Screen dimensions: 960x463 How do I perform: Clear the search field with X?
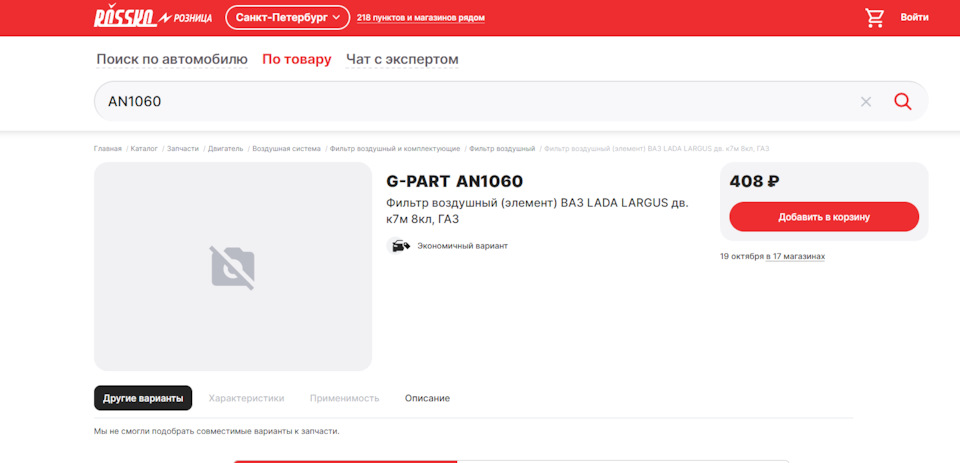click(x=866, y=102)
